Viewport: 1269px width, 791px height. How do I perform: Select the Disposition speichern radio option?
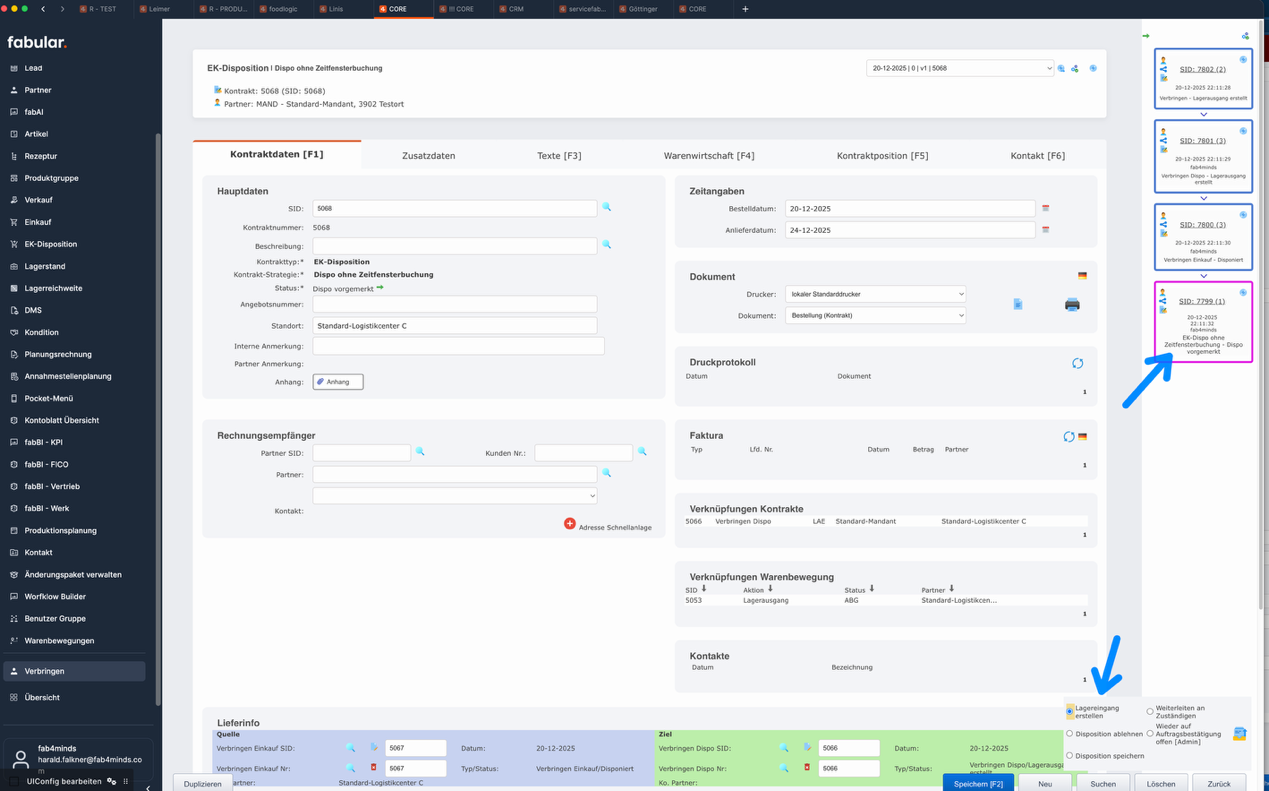click(x=1070, y=756)
